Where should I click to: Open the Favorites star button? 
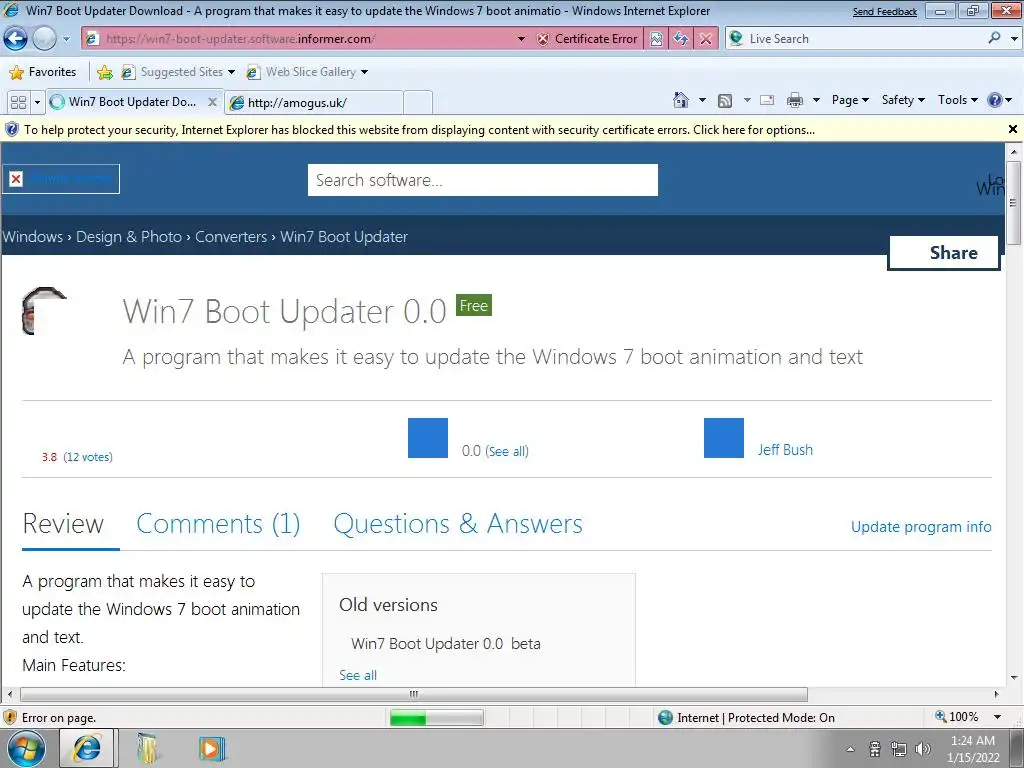click(x=43, y=72)
